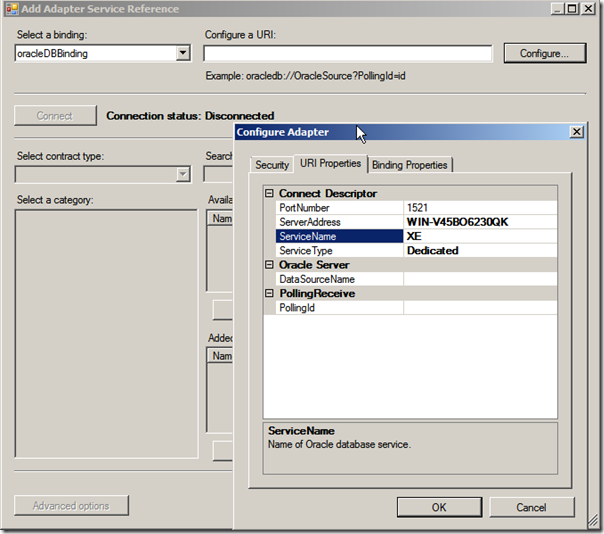Click the empty PollingId value field
The height and width of the screenshot is (534, 604).
(x=480, y=307)
